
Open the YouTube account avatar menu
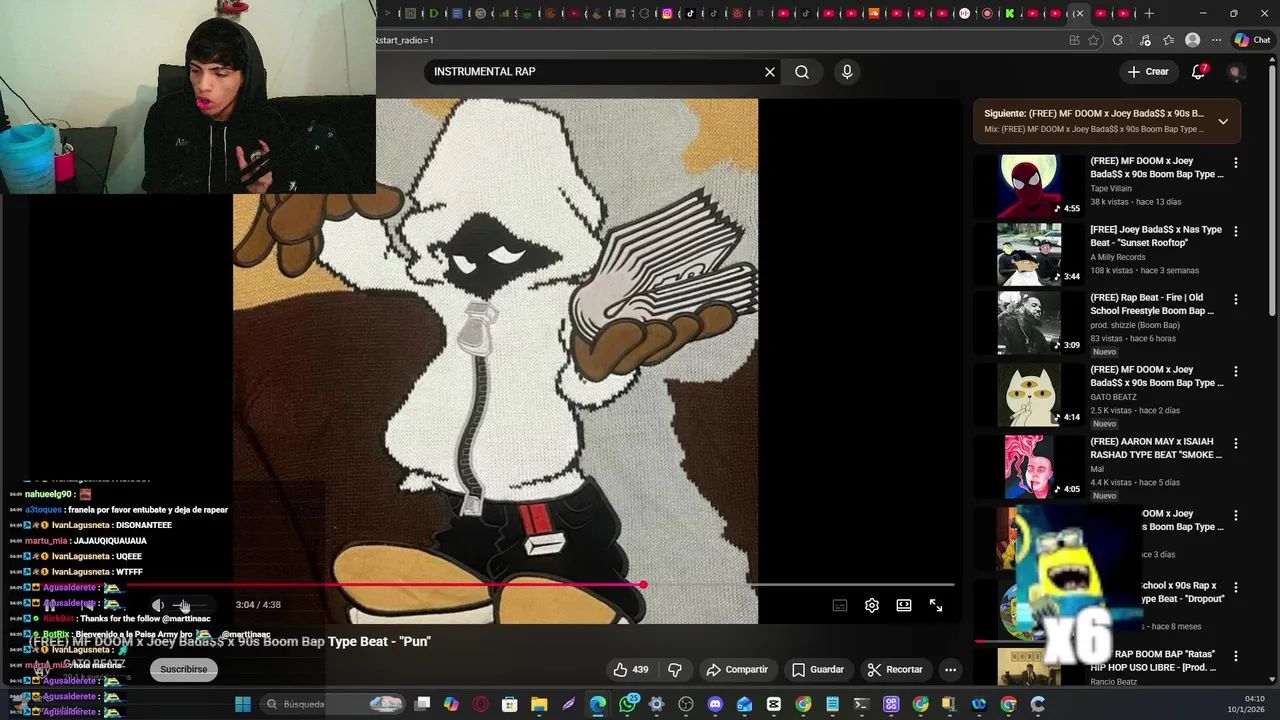coord(1235,72)
